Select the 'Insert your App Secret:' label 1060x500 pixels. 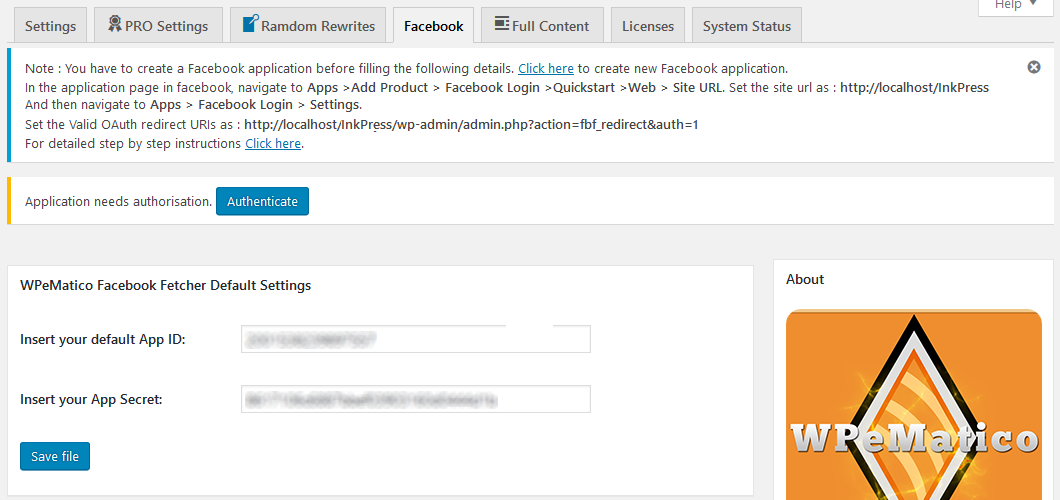[91, 399]
